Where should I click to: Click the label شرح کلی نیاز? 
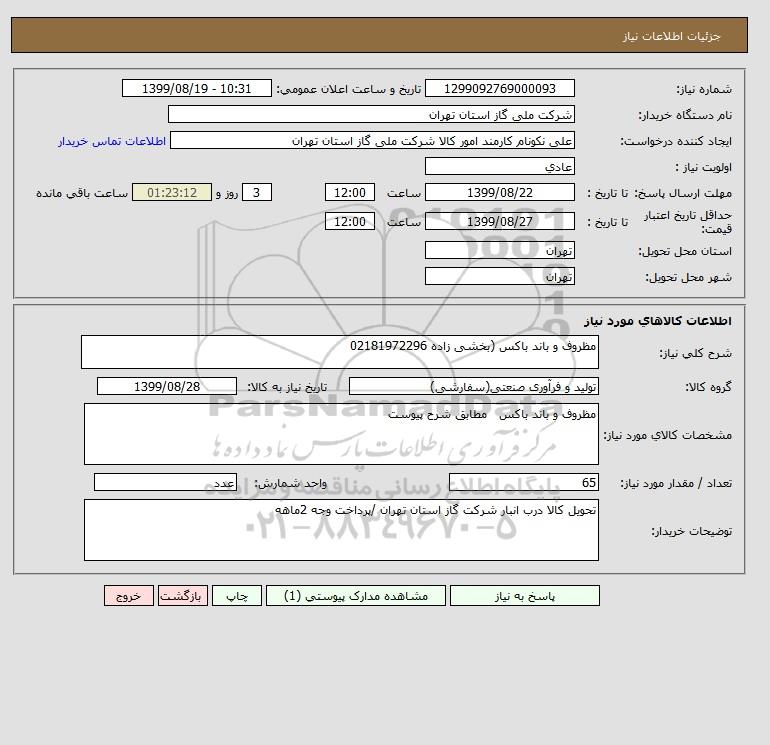[695, 353]
